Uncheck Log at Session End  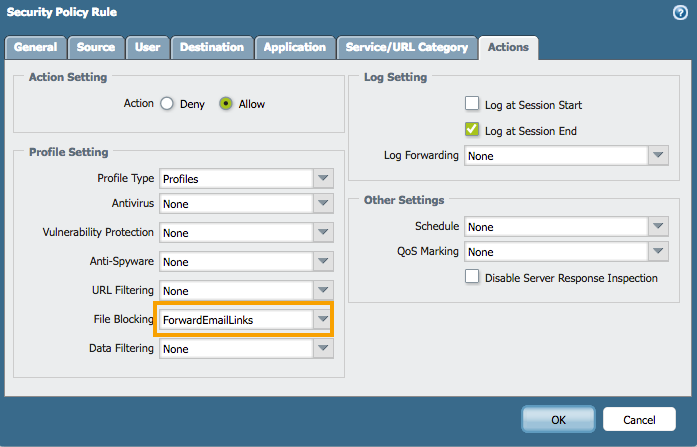coord(472,130)
